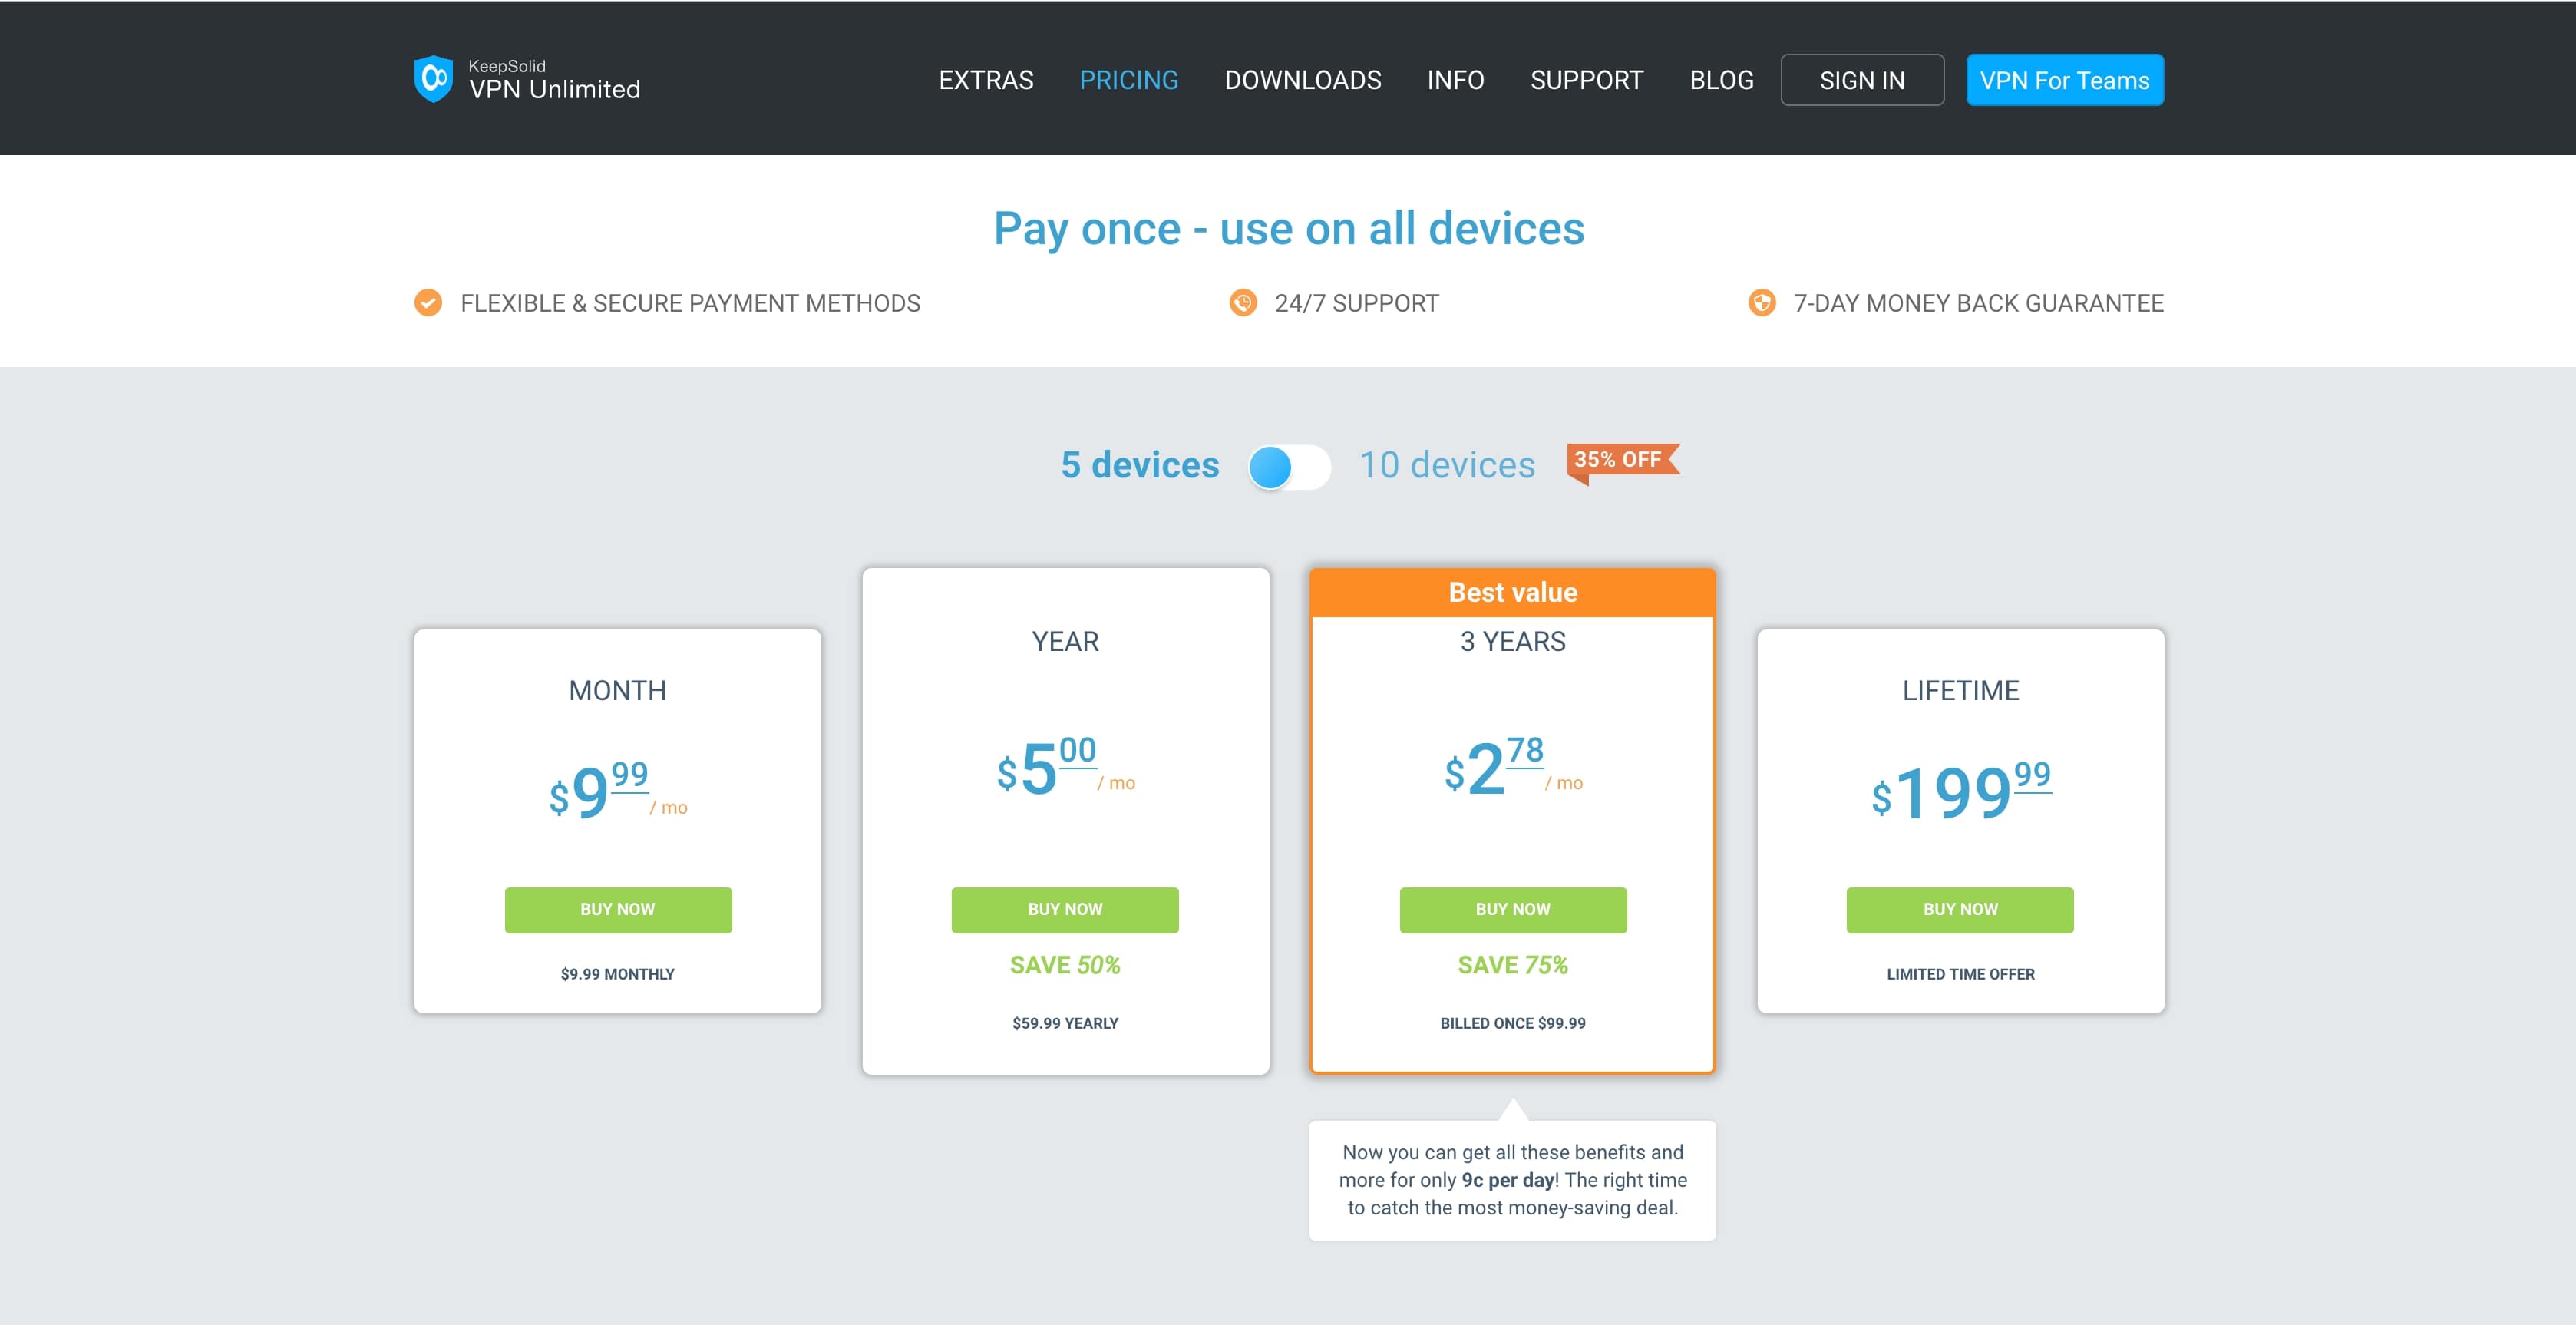
Task: Click the 35% OFF ribbon badge
Action: click(x=1620, y=461)
